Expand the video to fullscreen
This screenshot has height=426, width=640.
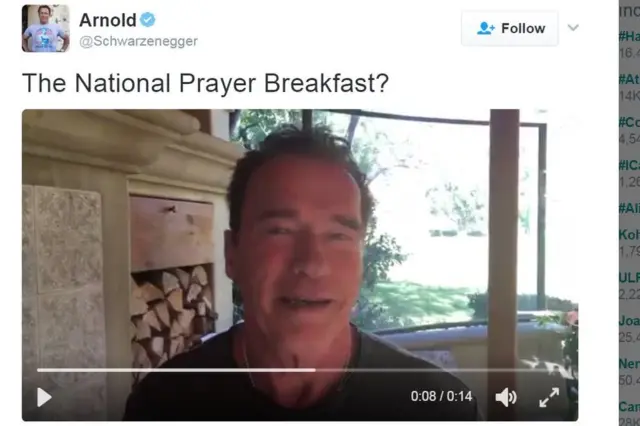pyautogui.click(x=549, y=397)
